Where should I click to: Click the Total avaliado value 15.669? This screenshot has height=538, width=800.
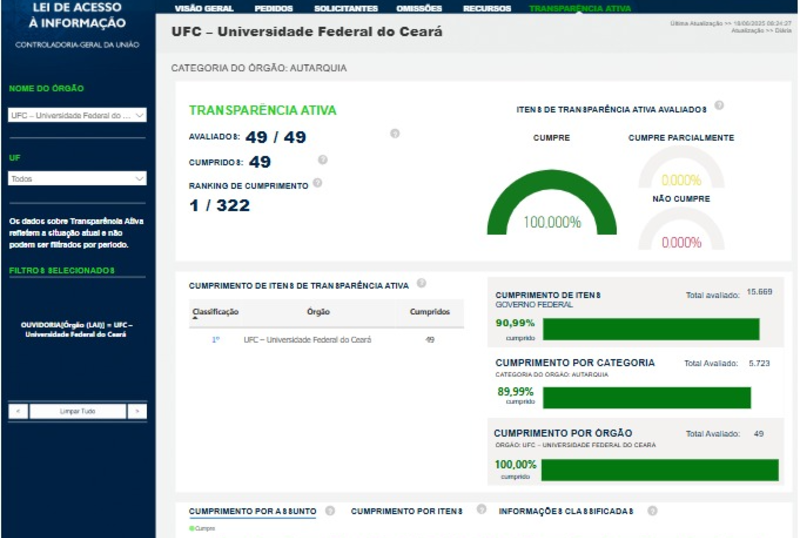pyautogui.click(x=759, y=292)
